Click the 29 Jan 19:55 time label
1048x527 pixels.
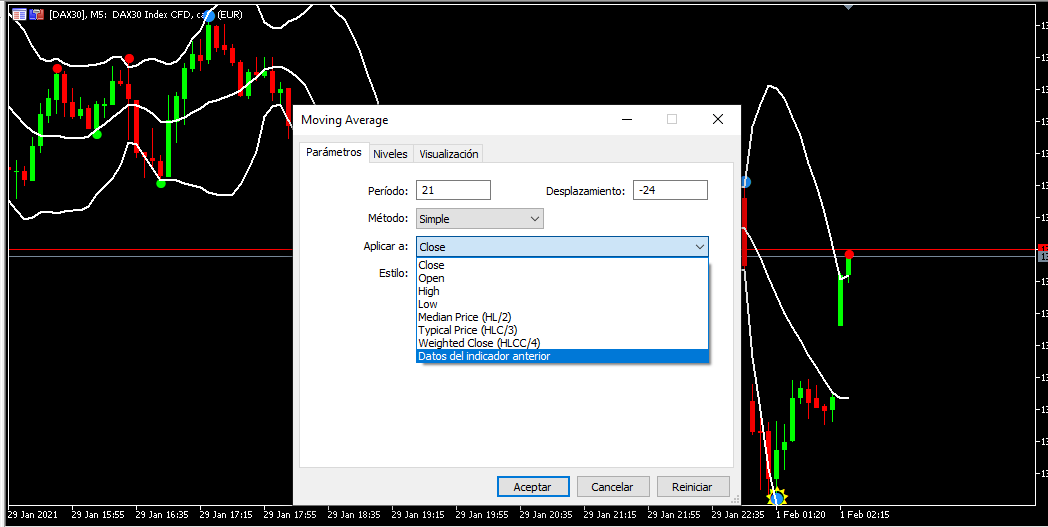click(482, 514)
